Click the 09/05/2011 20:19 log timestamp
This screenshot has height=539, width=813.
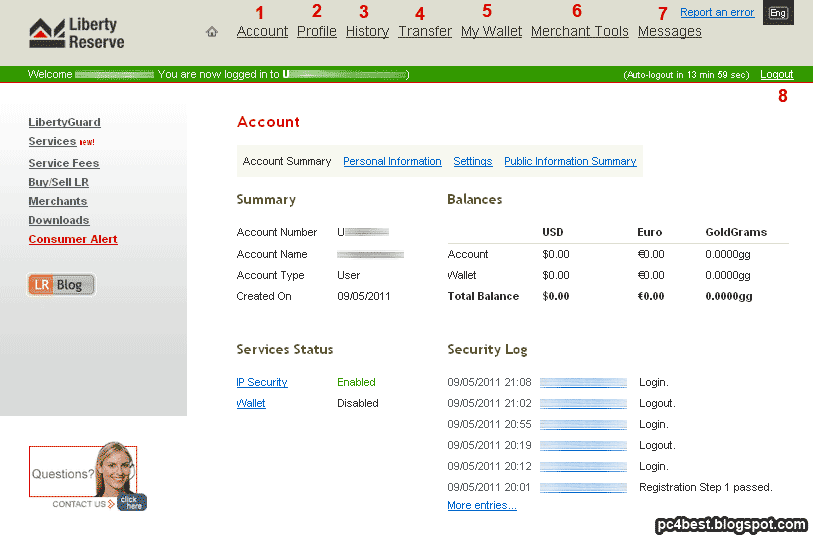tap(489, 445)
